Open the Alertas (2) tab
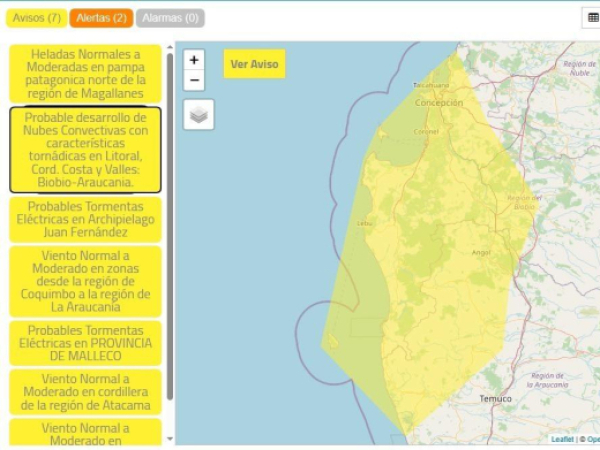600x450 pixels. pyautogui.click(x=100, y=18)
